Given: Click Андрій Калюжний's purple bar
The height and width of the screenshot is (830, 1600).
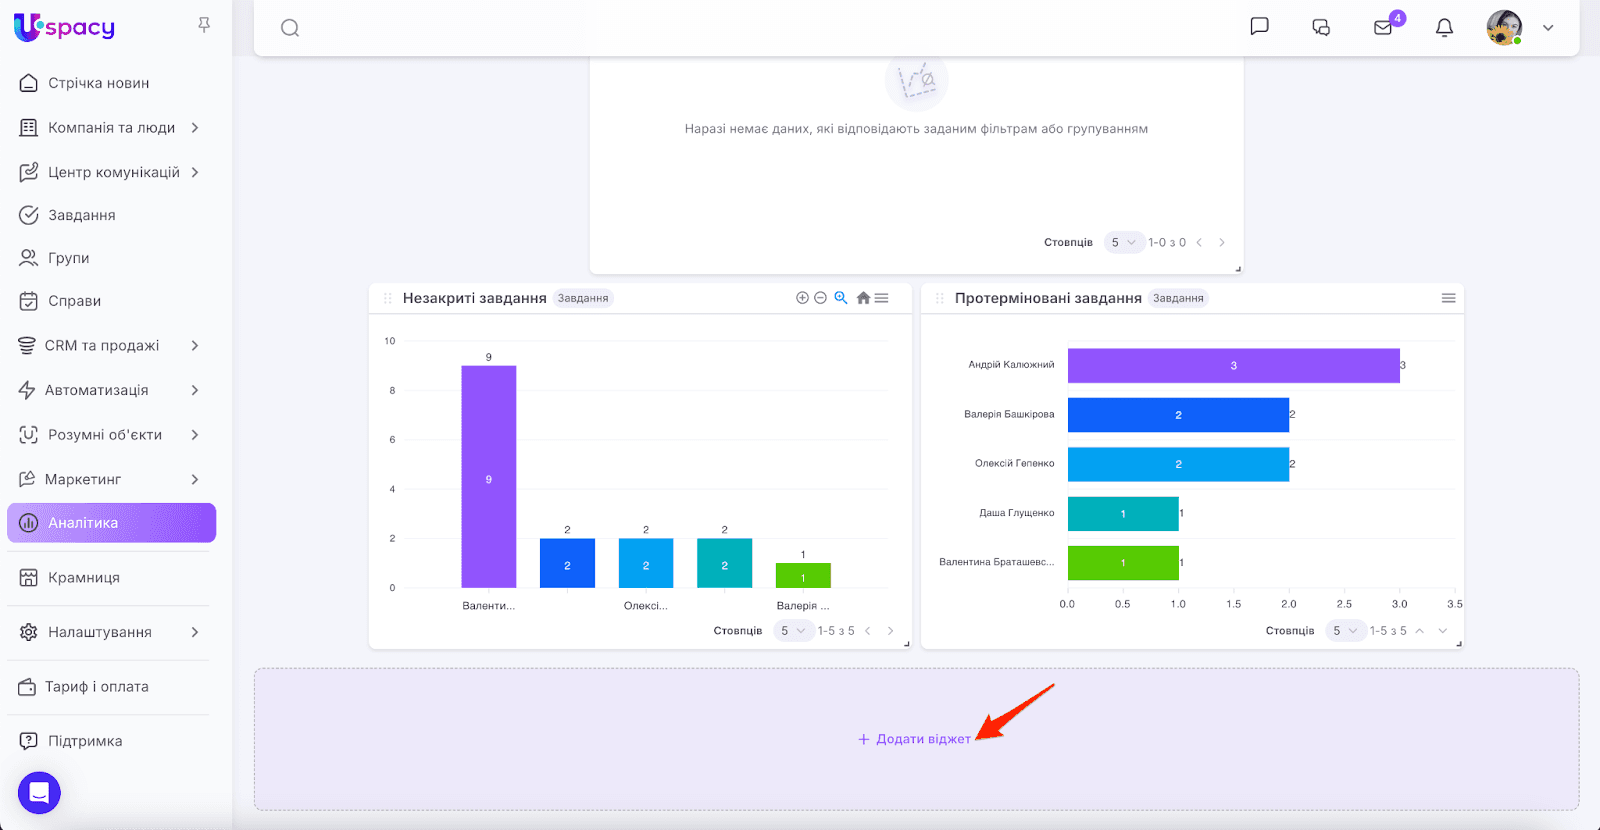Looking at the screenshot, I should pos(1234,366).
